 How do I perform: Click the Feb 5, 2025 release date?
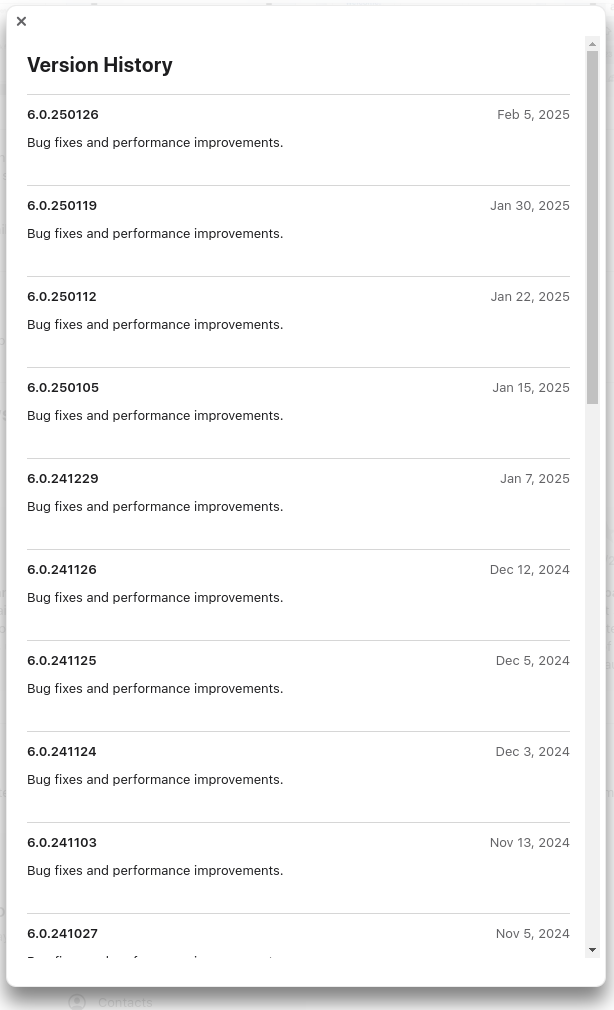click(533, 115)
